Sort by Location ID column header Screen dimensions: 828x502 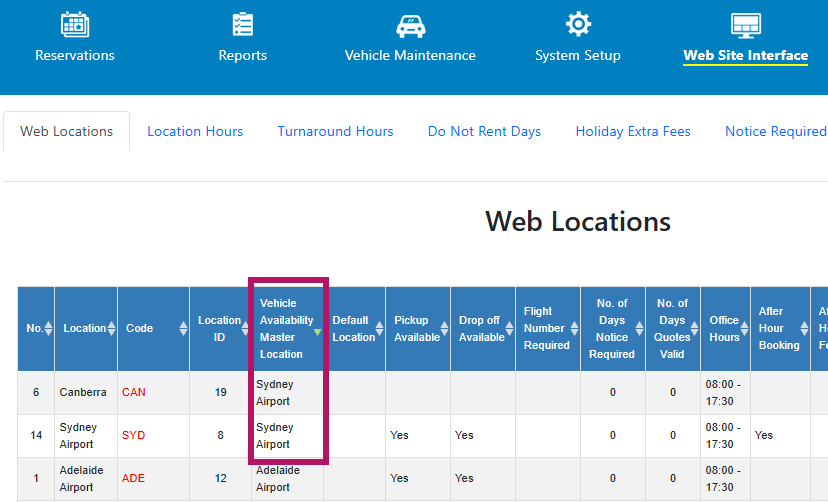point(219,328)
